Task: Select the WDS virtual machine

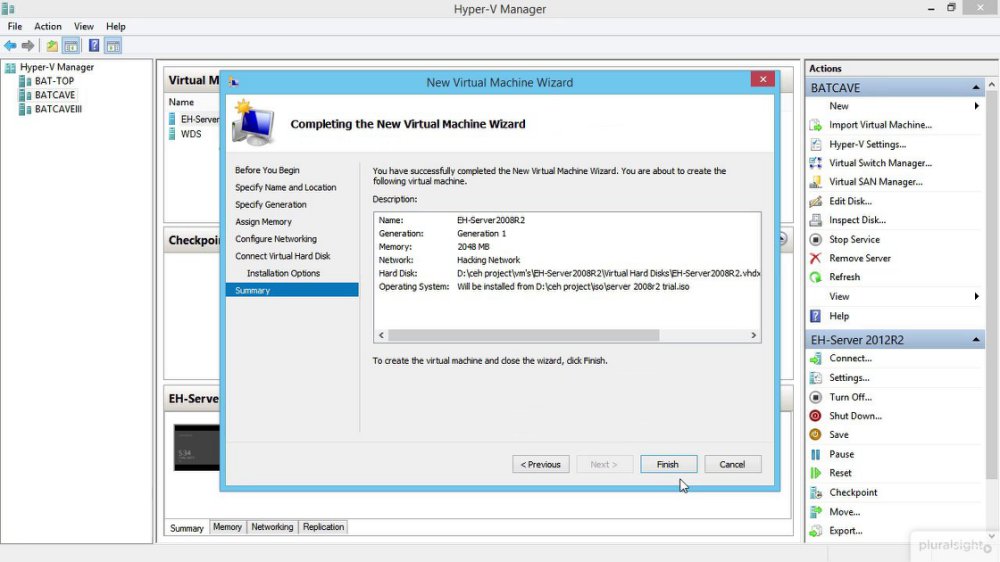Action: click(x=191, y=134)
